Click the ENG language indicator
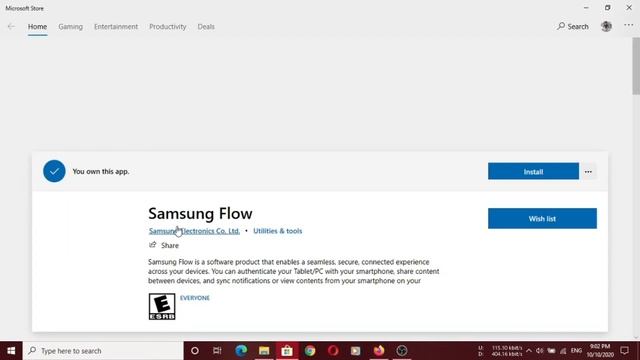Viewport: 640px width, 360px height. 576,351
